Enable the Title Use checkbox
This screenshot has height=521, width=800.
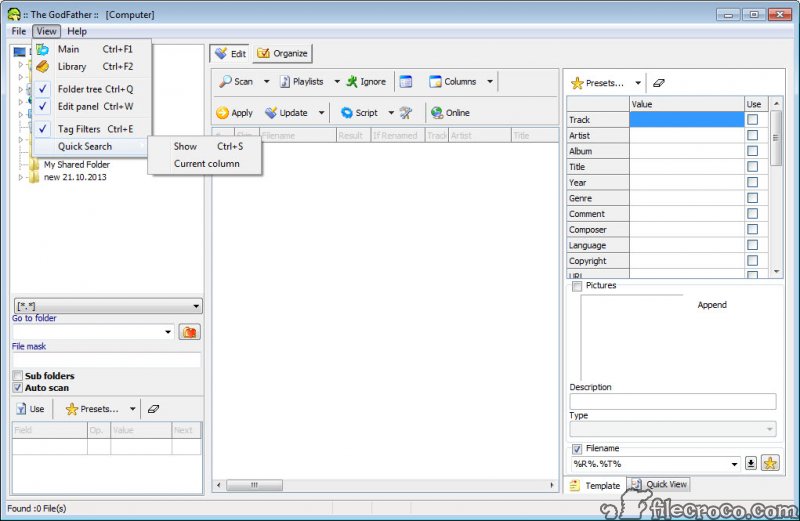(752, 166)
